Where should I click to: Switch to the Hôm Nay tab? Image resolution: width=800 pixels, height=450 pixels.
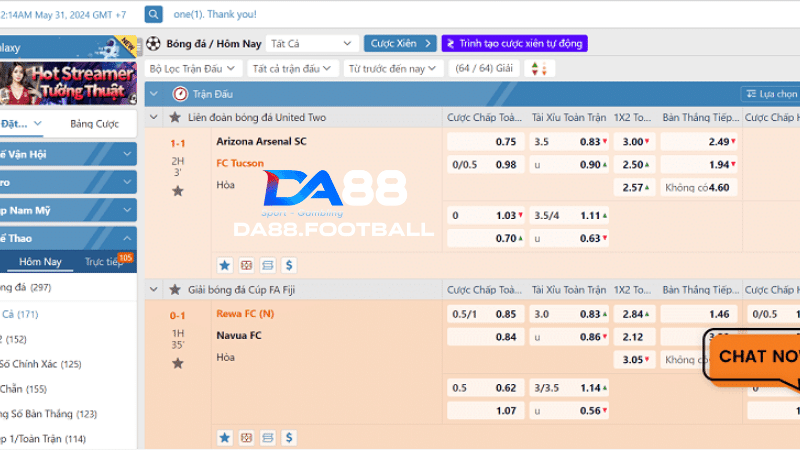click(40, 262)
